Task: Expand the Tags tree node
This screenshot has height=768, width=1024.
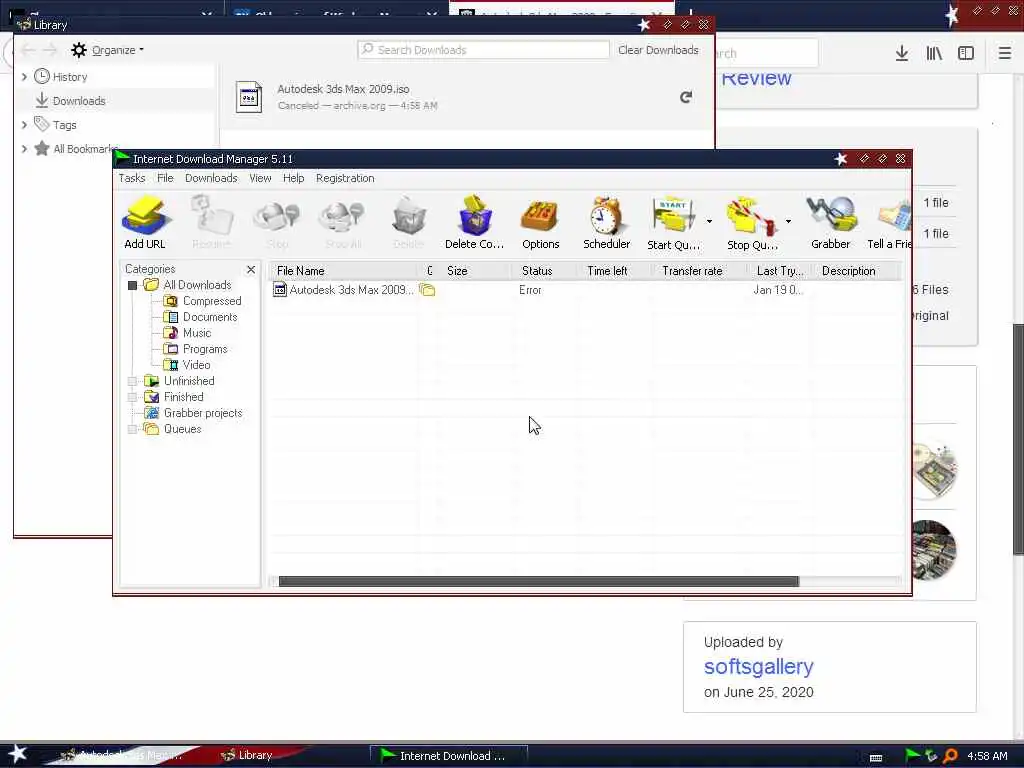Action: (24, 125)
